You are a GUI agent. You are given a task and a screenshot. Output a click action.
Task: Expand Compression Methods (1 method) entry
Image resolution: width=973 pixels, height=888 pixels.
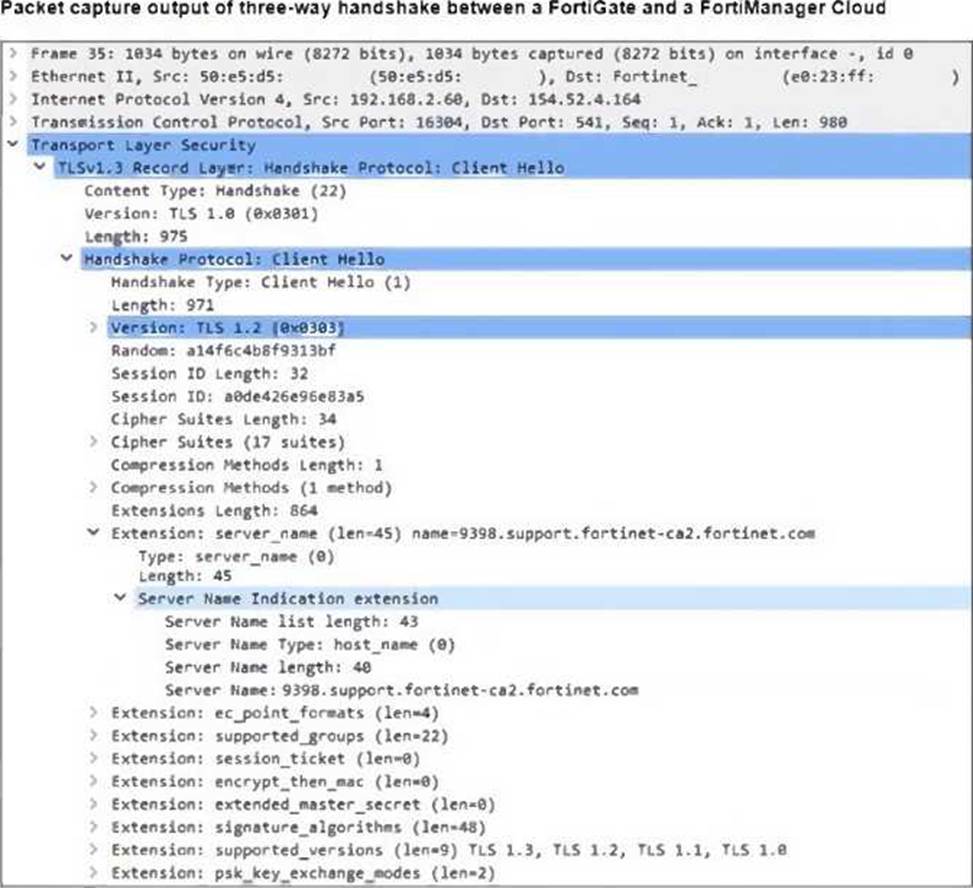point(93,488)
